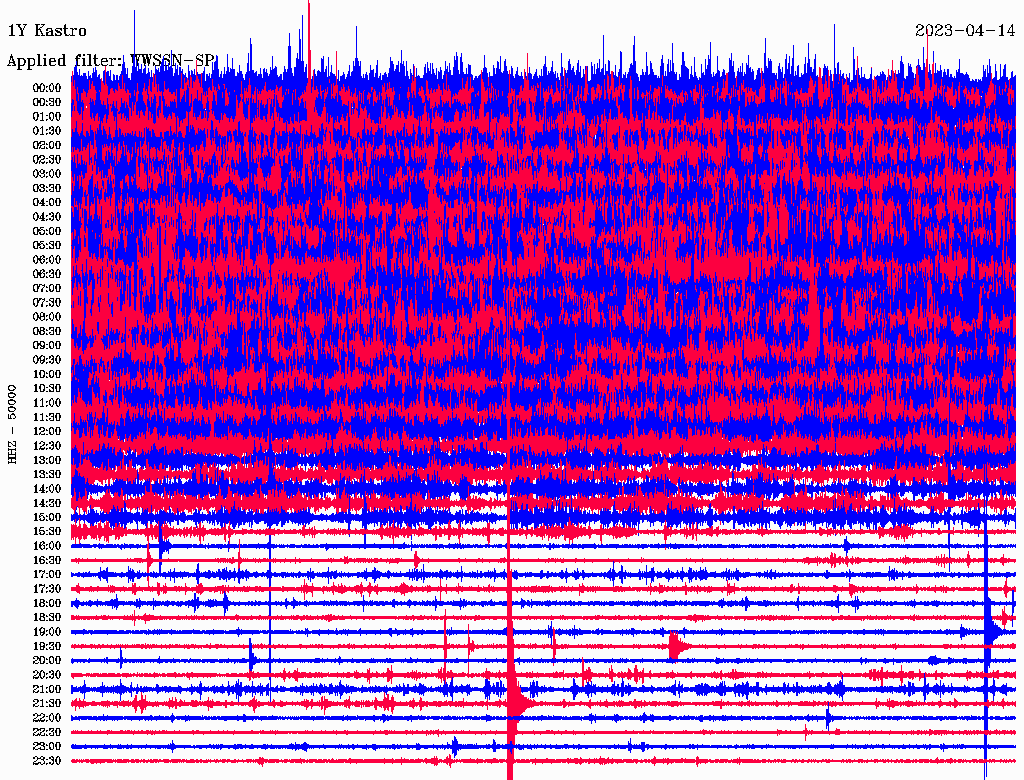
Task: Select the 15:30 time label
Action: pos(47,532)
